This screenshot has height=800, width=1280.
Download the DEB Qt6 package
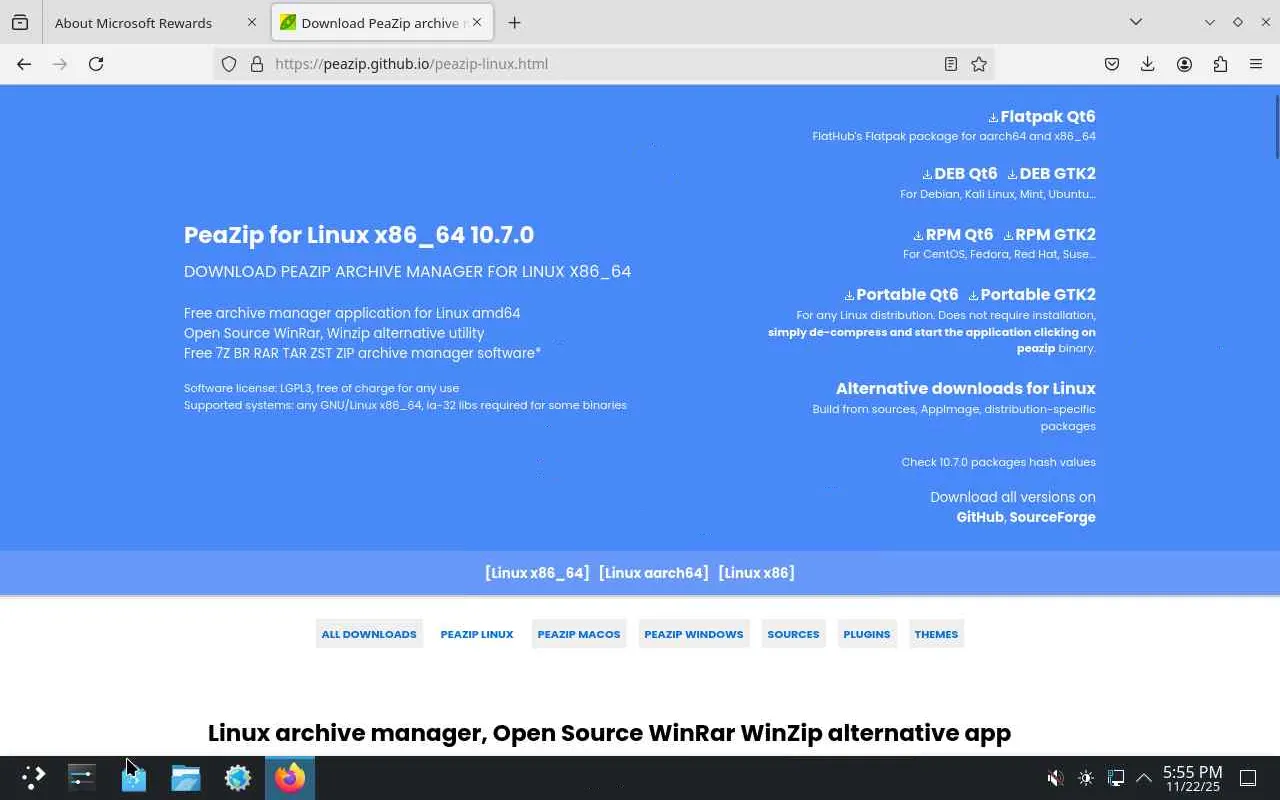pyautogui.click(x=959, y=174)
